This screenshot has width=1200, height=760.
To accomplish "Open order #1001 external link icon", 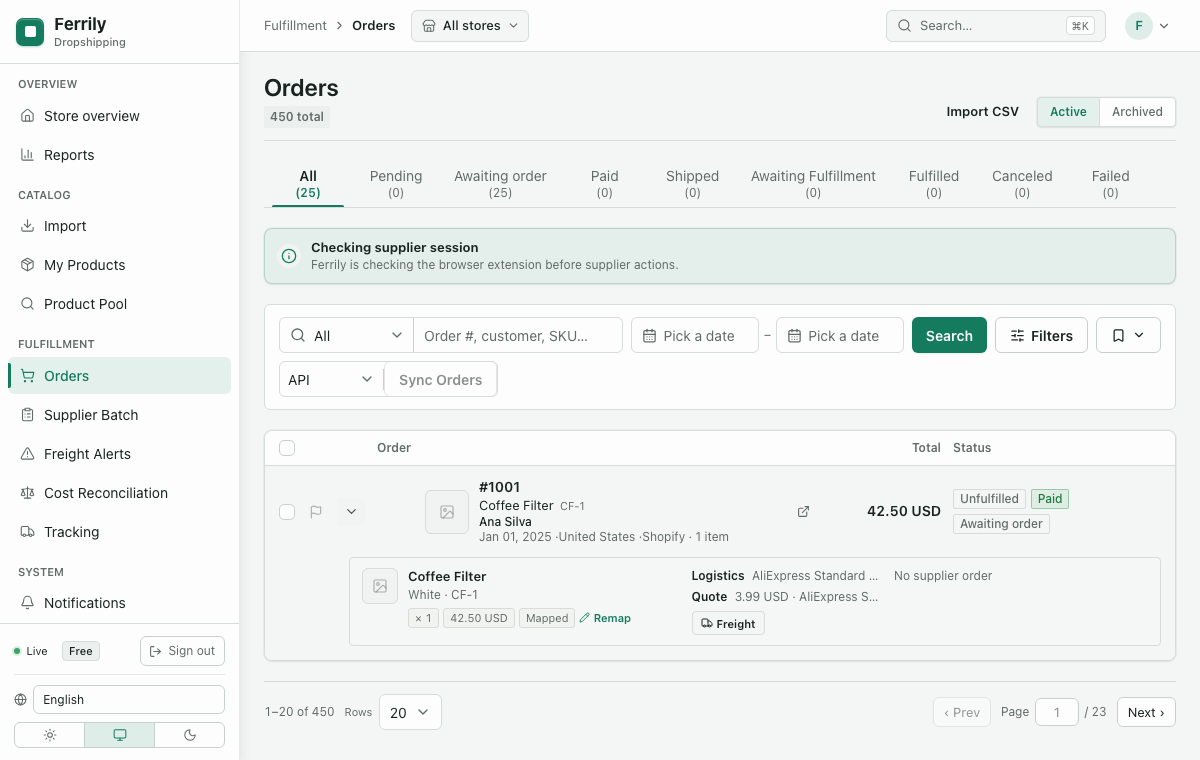I will (x=803, y=512).
